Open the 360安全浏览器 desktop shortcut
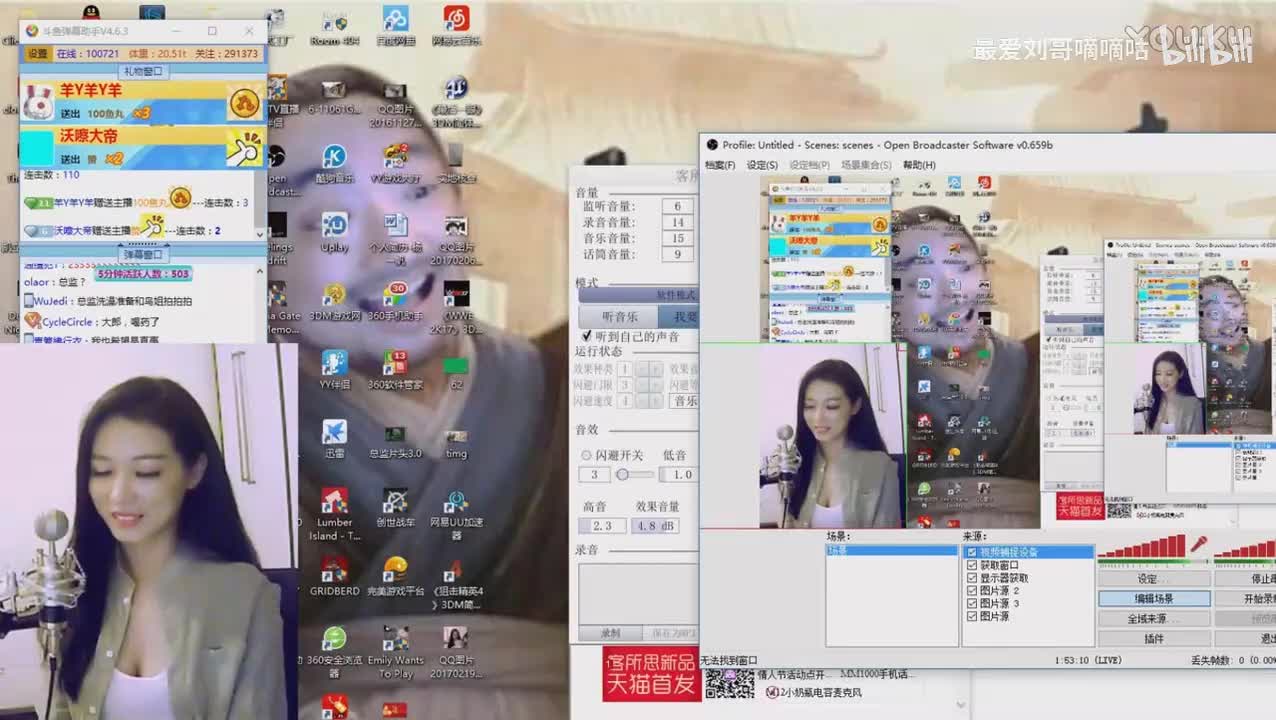1276x720 pixels. pos(335,652)
